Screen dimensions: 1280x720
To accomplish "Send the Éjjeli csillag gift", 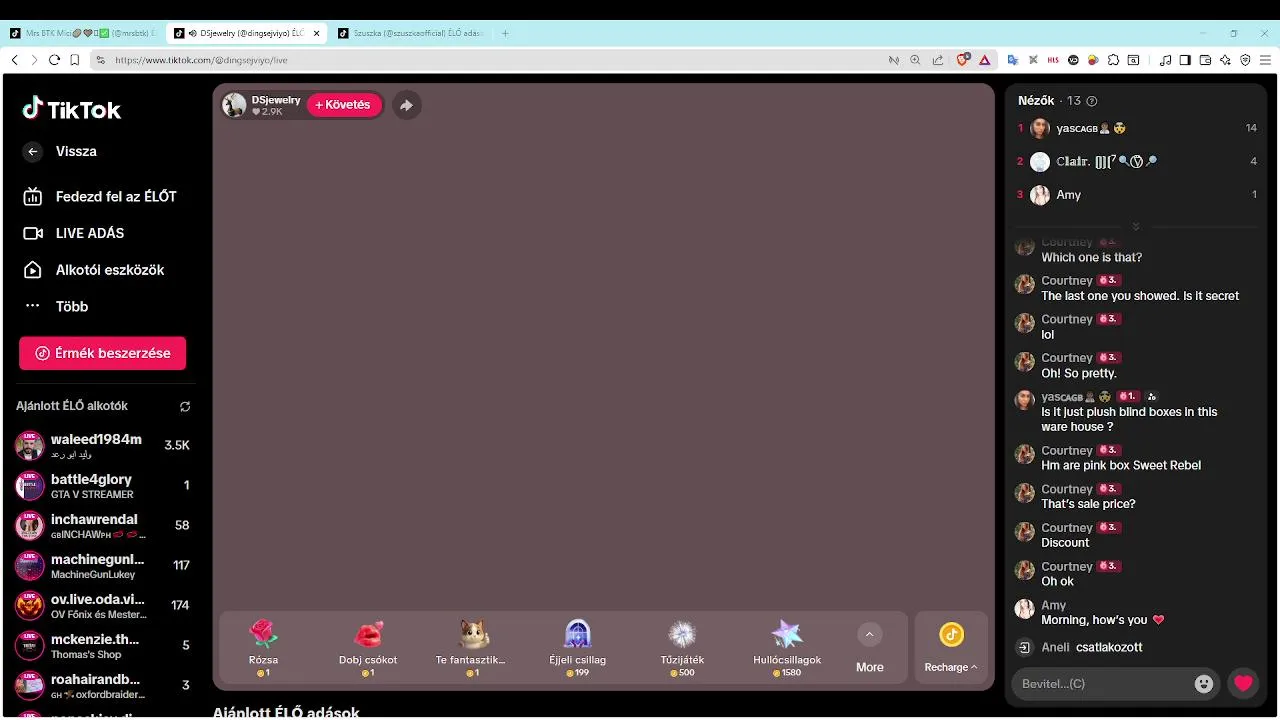I will click(577, 648).
